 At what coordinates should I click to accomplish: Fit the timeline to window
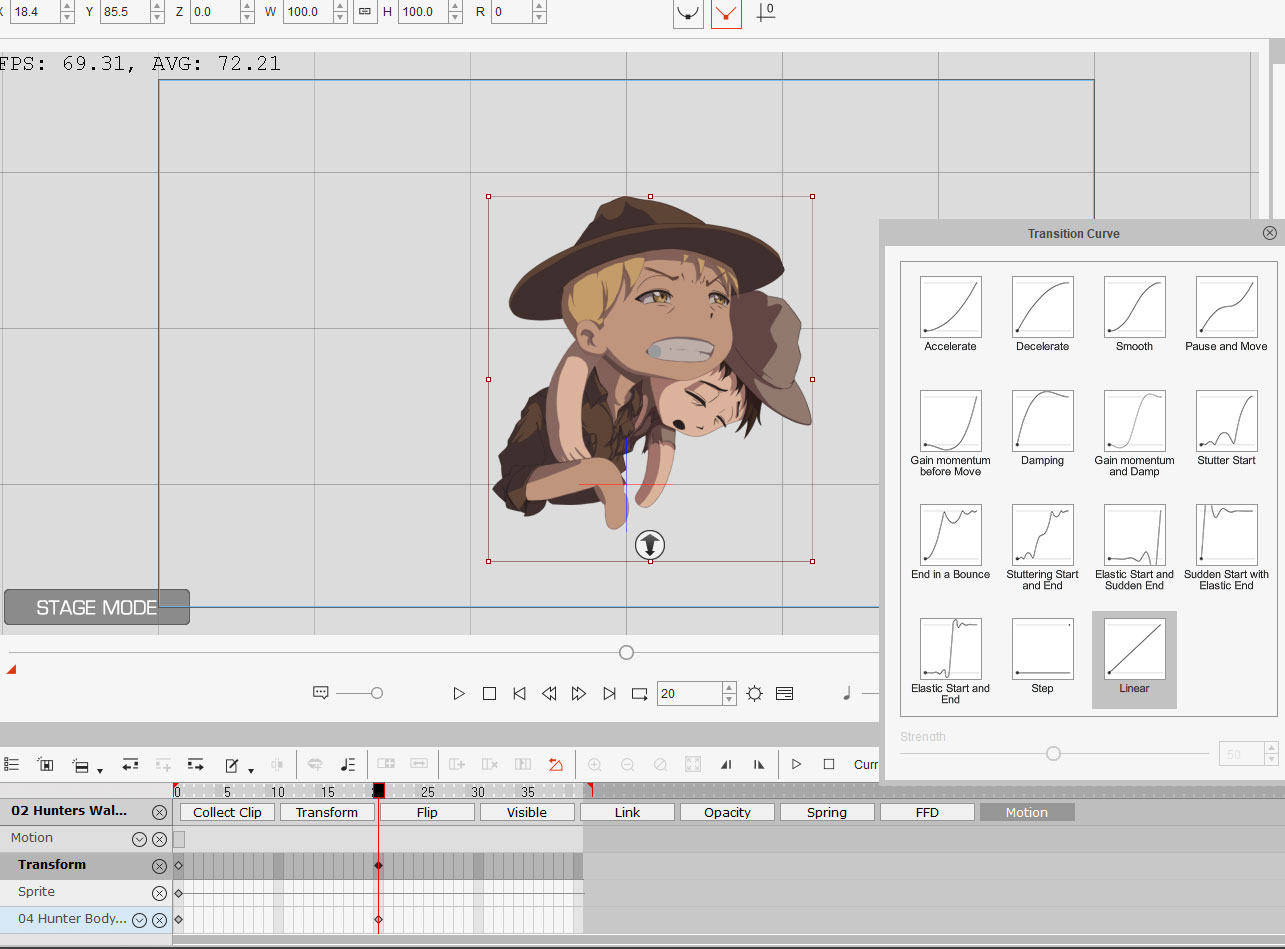coord(693,765)
